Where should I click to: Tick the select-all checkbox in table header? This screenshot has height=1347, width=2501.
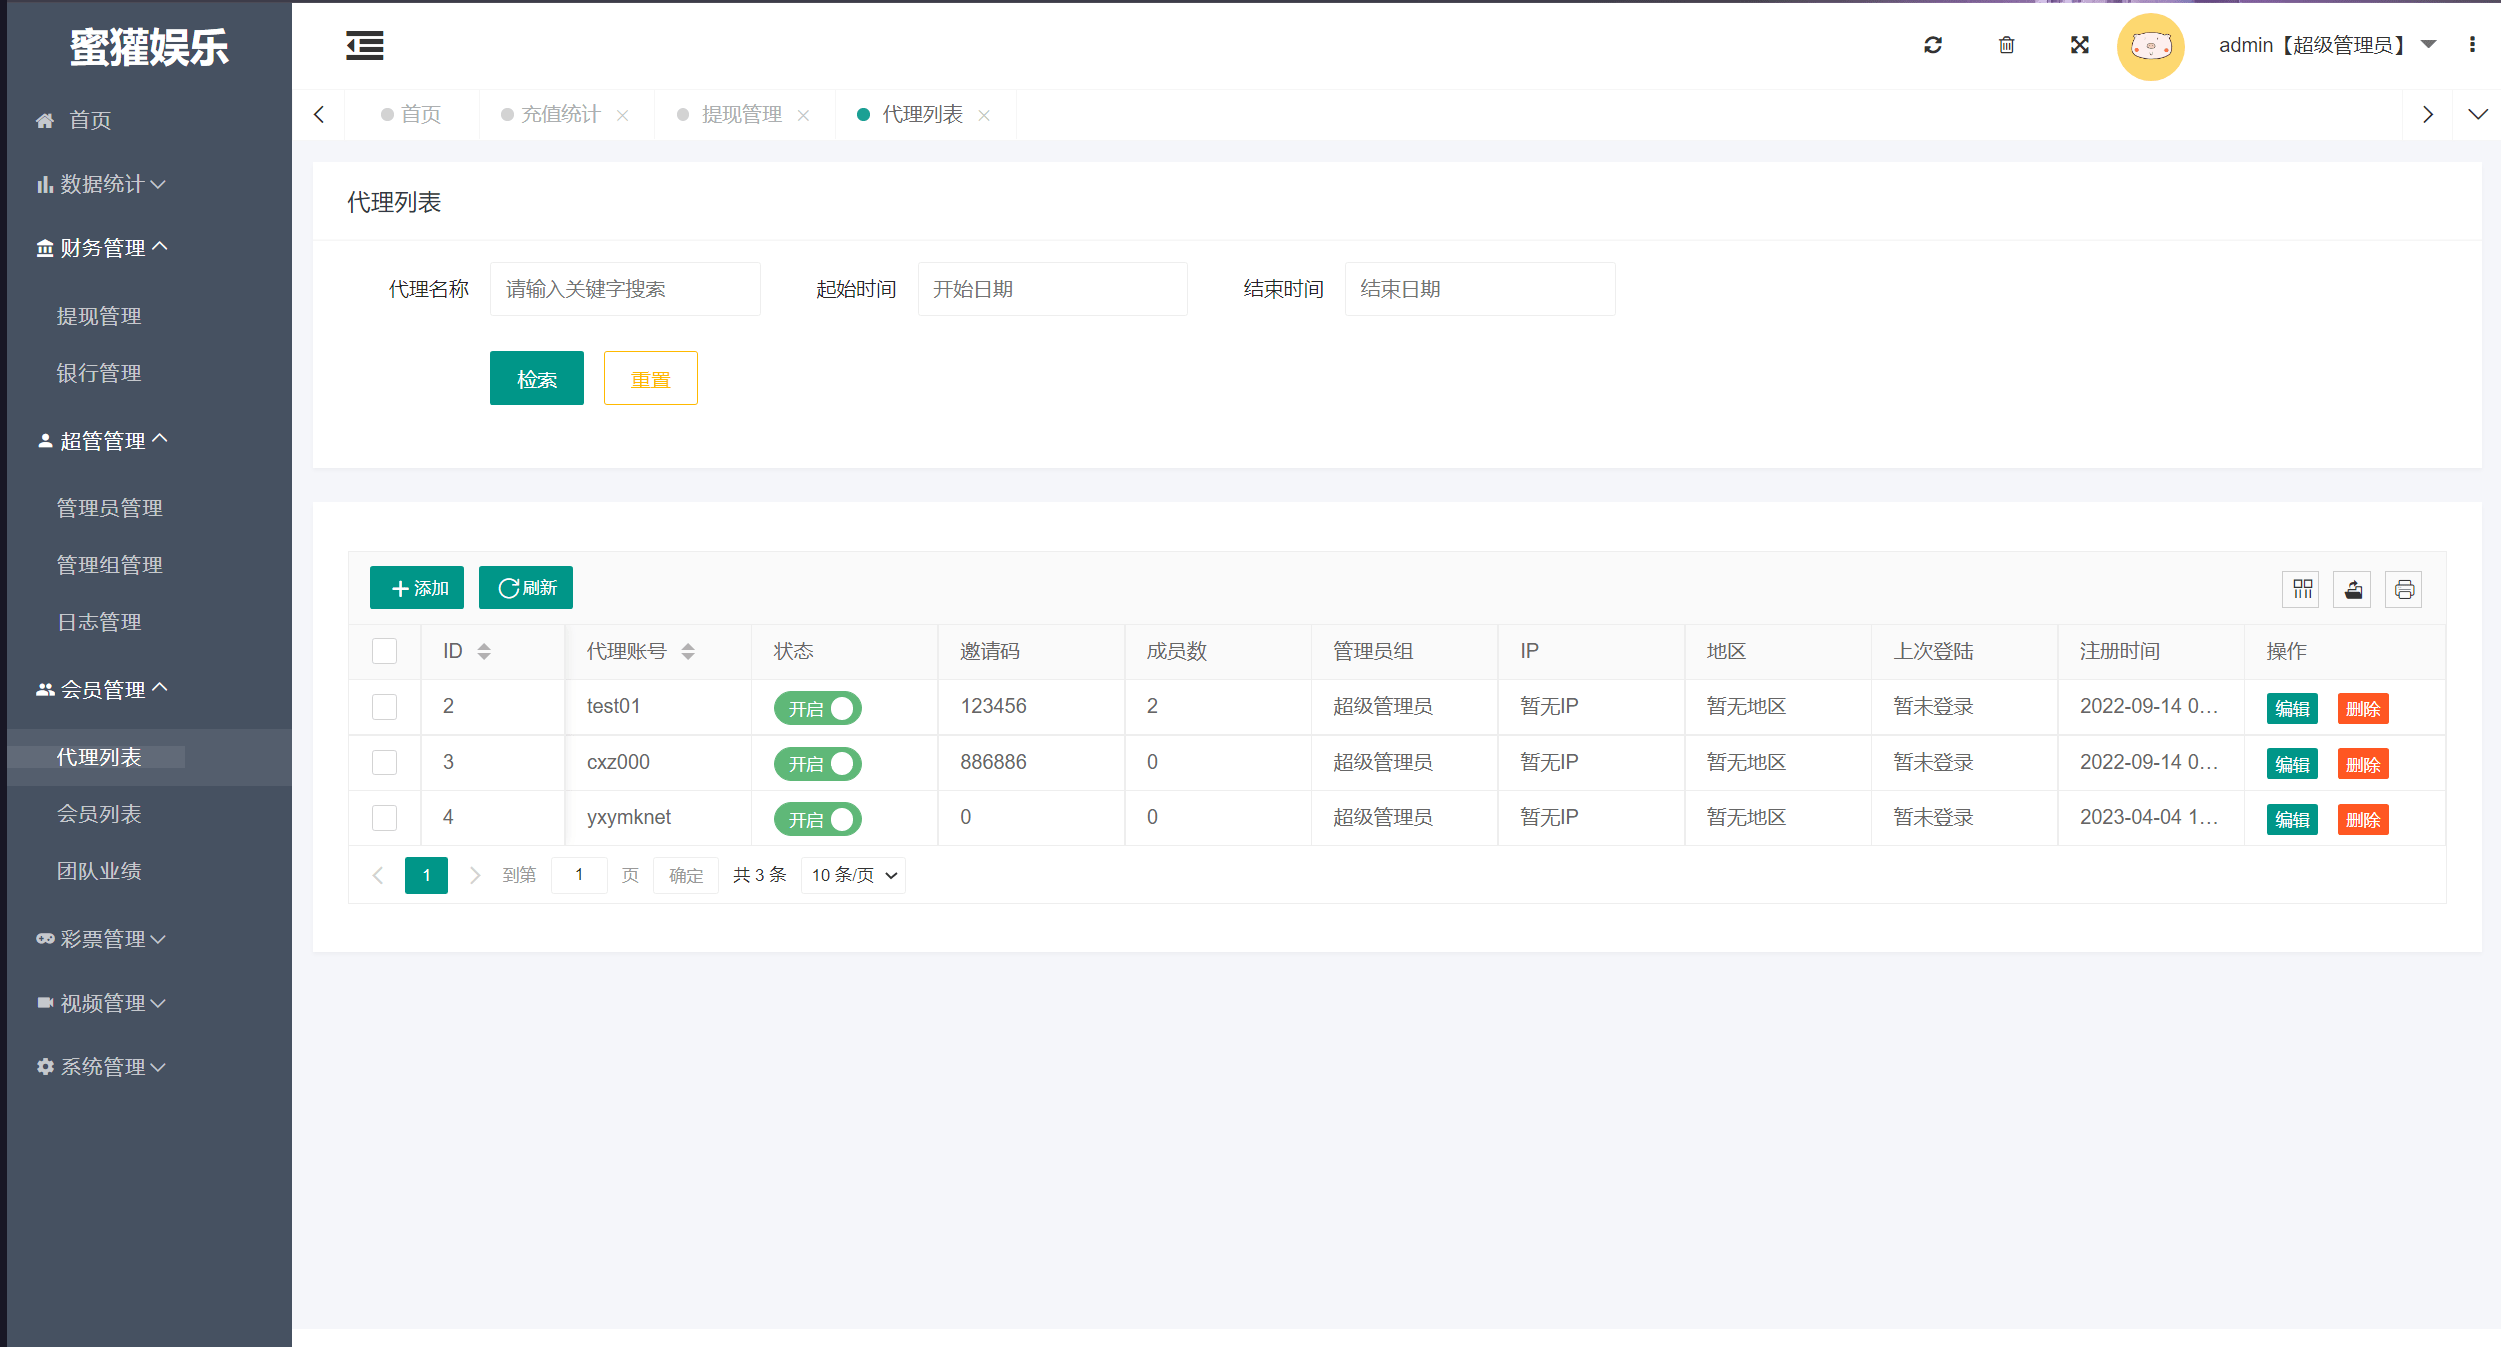click(x=384, y=651)
